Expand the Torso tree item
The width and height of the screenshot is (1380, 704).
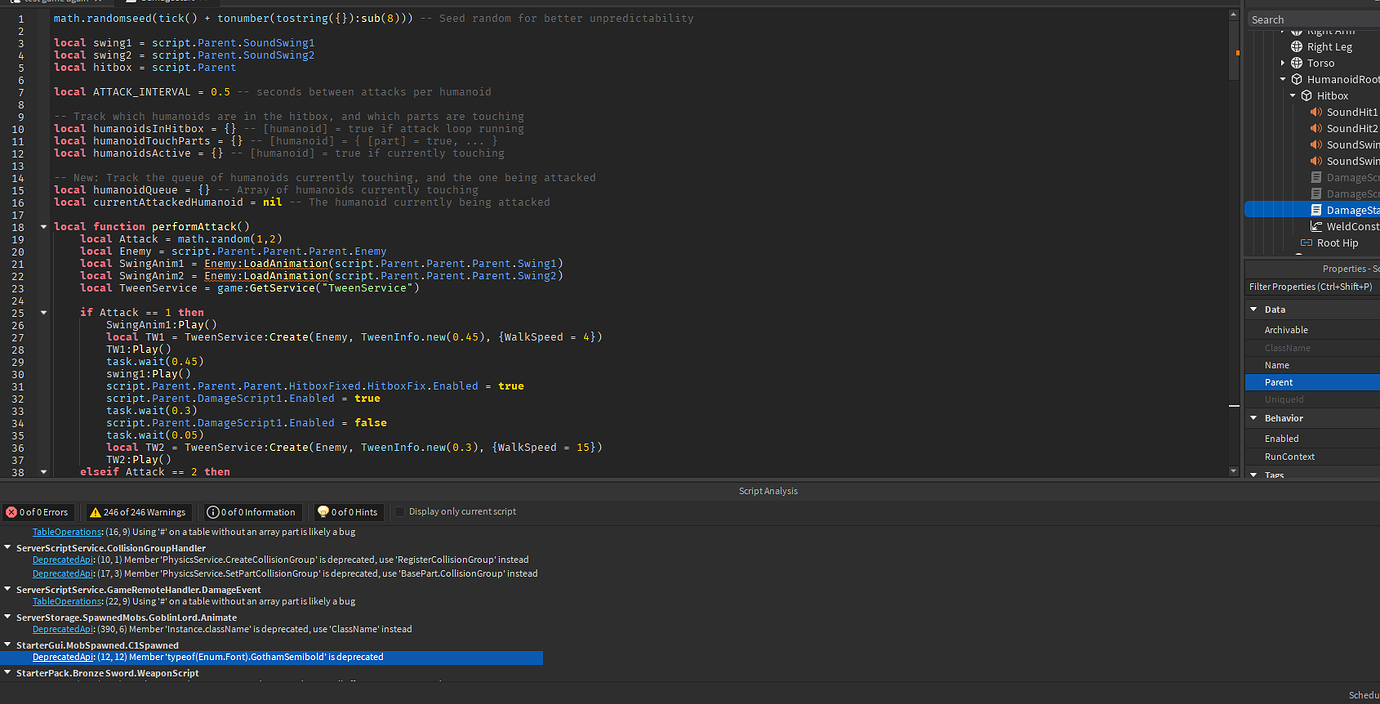tap(1283, 62)
